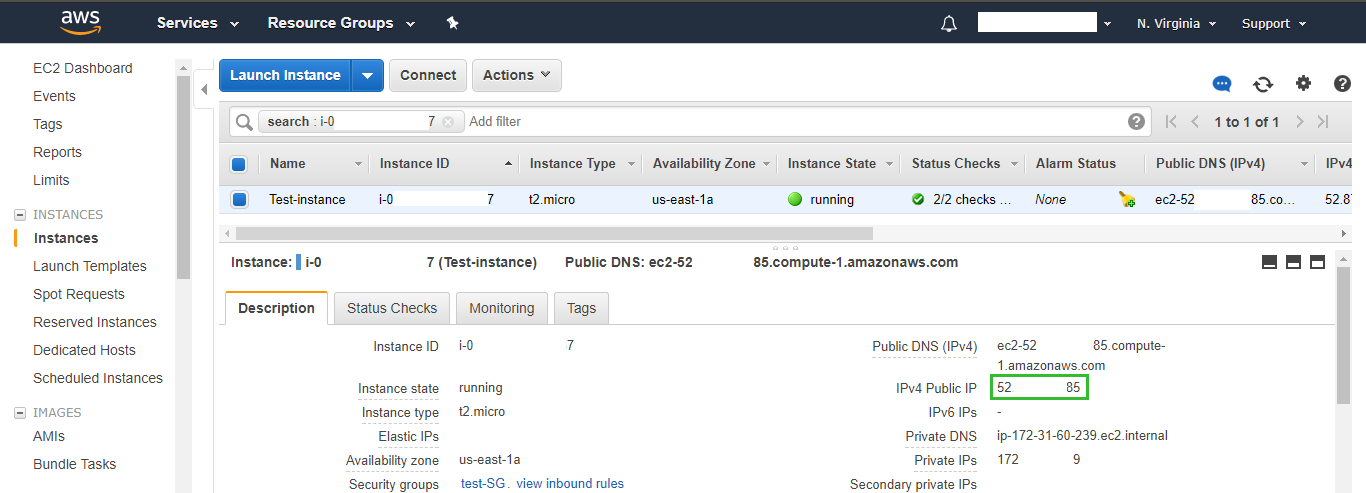Click the Add filter search field
The height and width of the screenshot is (493, 1366).
pyautogui.click(x=790, y=122)
